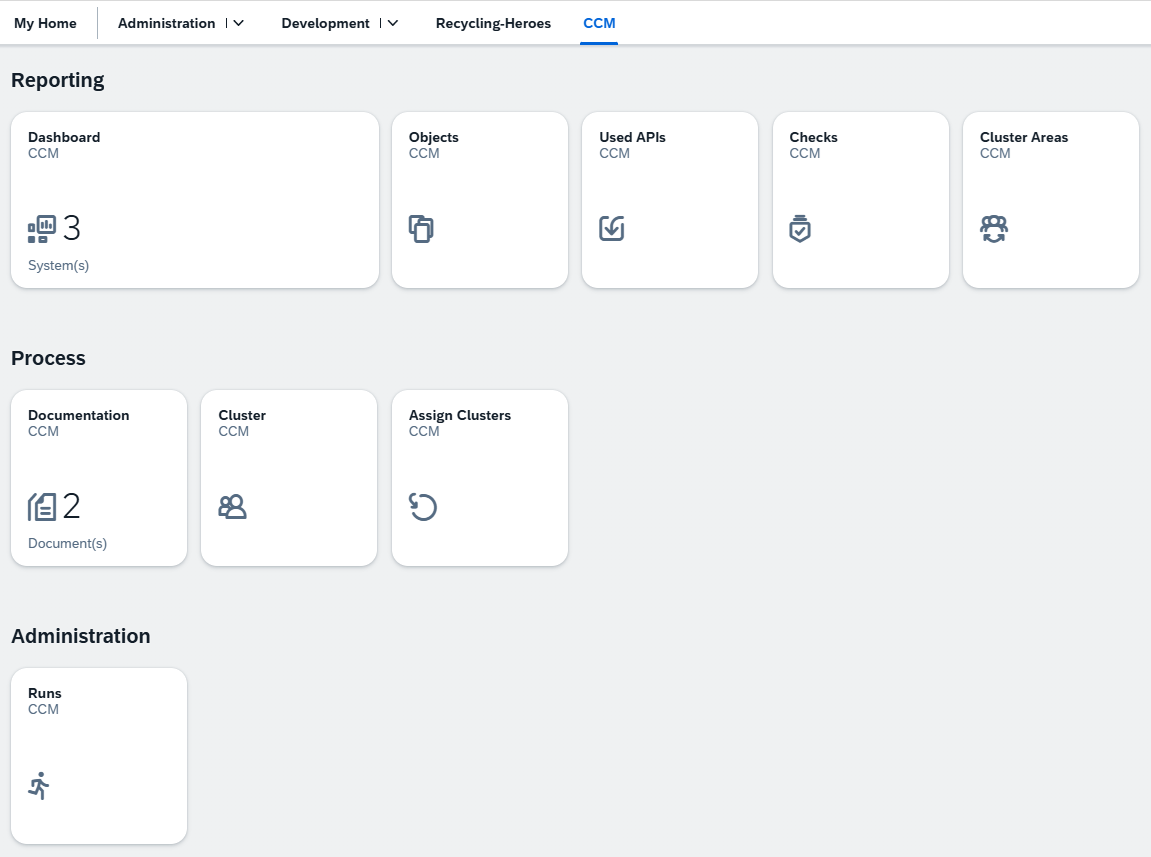Switch to the Recycling-Heroes tab
The height and width of the screenshot is (857, 1151).
(x=493, y=23)
